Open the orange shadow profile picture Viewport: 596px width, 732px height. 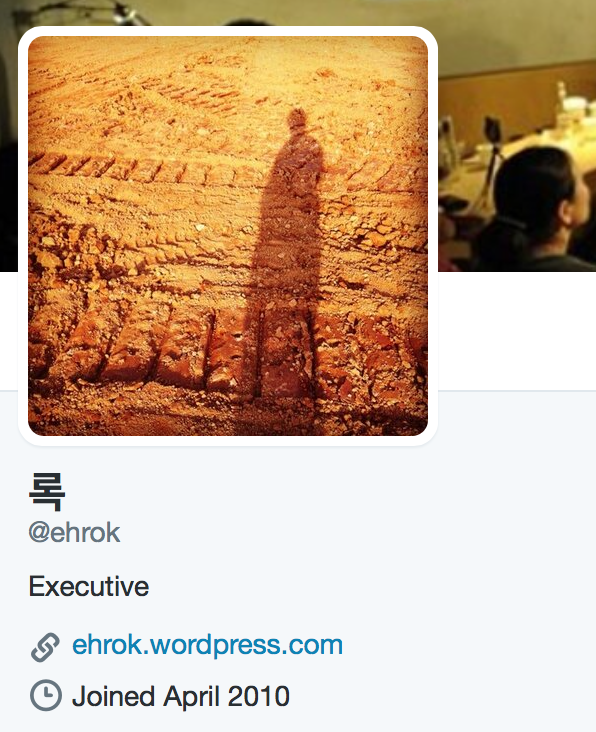pos(228,236)
